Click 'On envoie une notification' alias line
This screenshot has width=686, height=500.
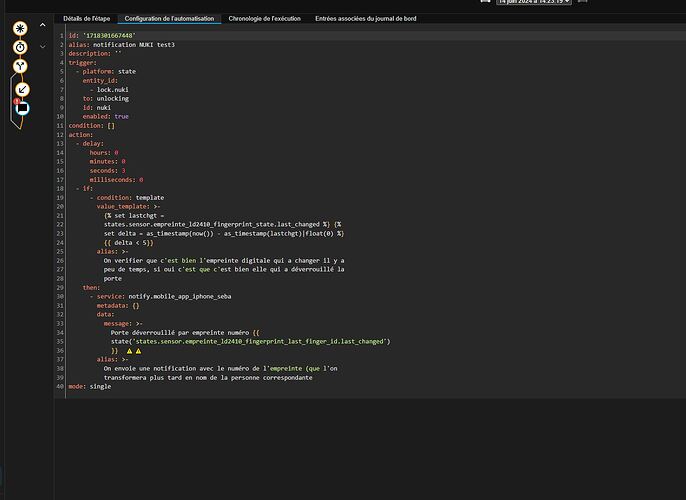pos(220,369)
